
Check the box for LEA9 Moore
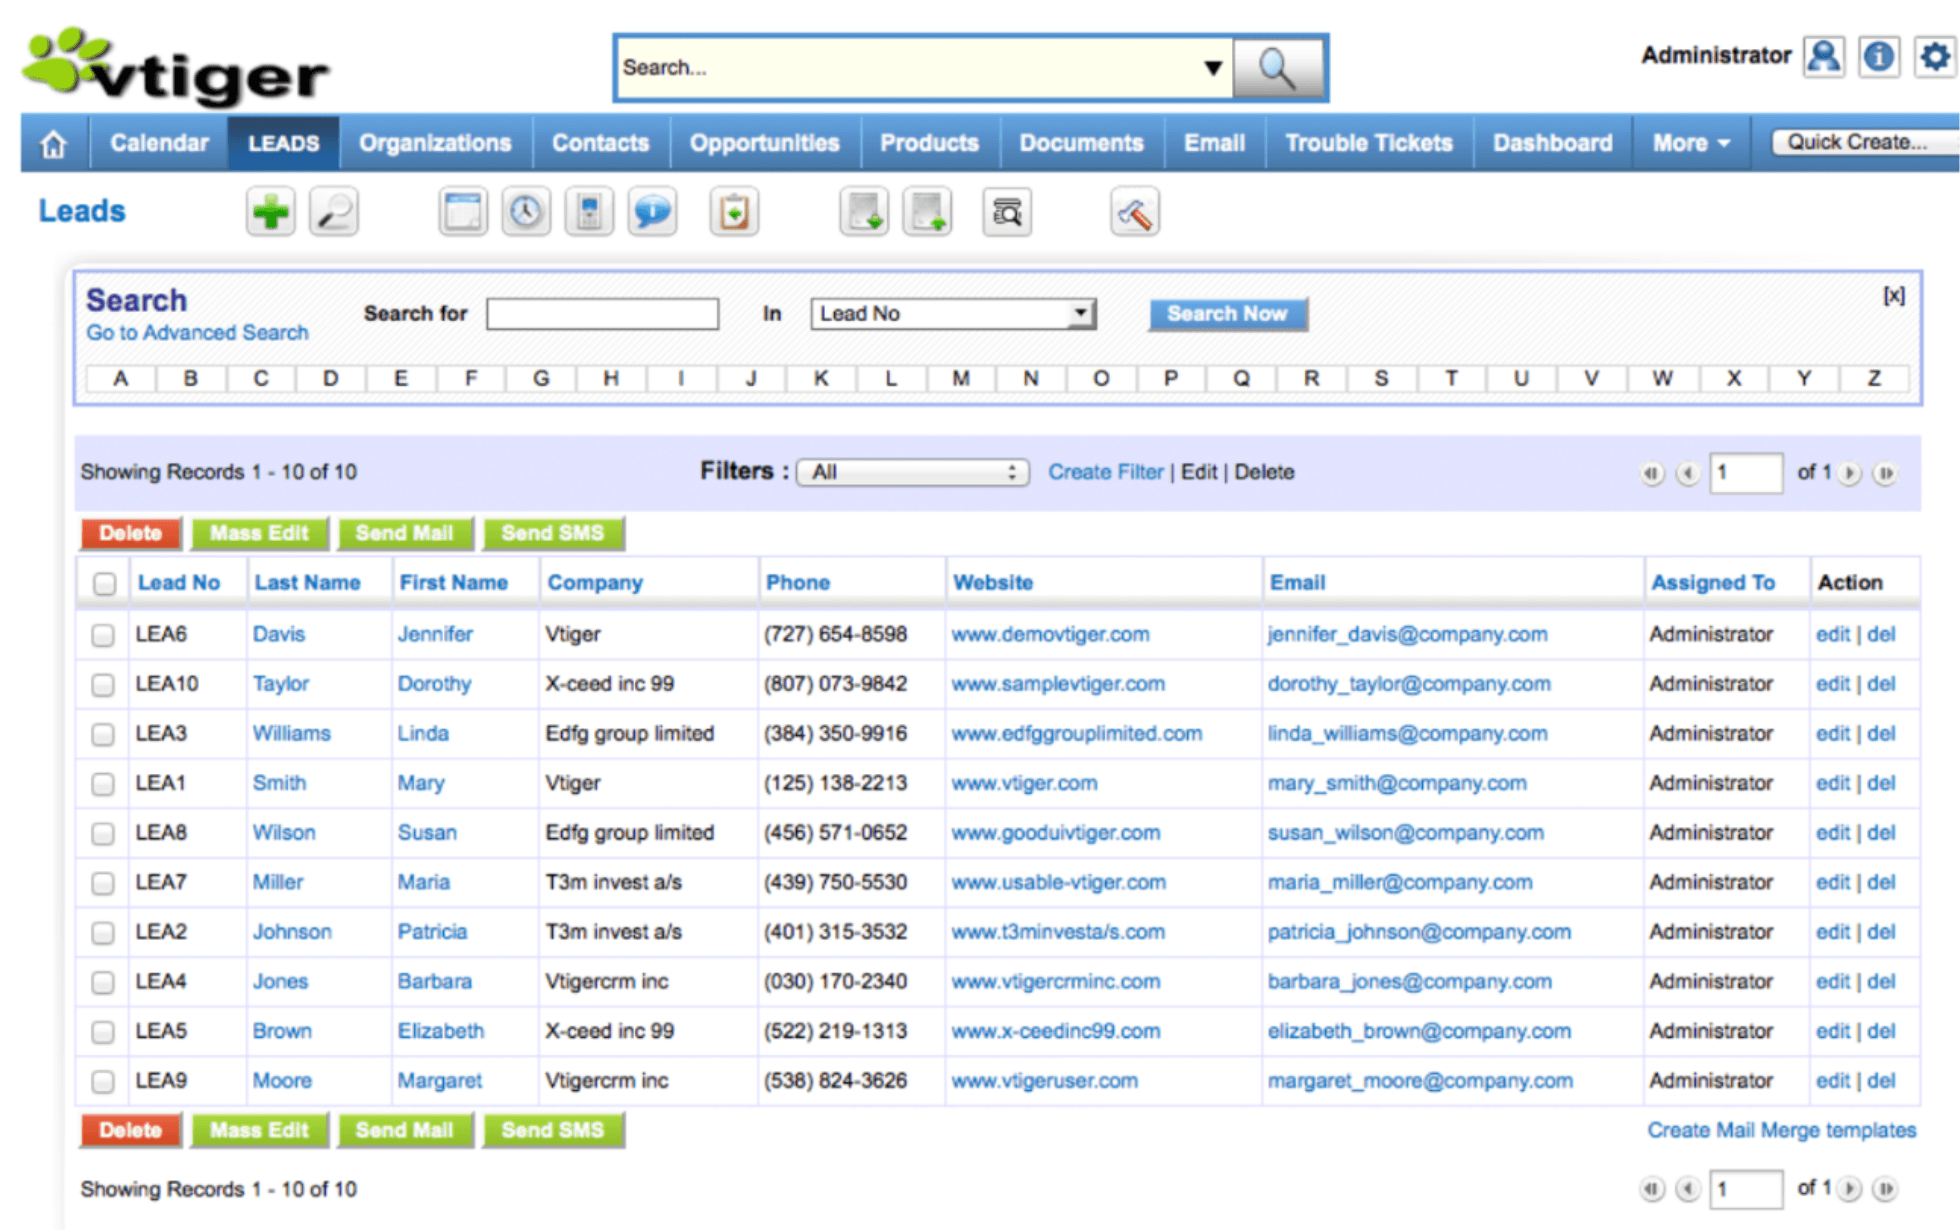pos(103,1082)
